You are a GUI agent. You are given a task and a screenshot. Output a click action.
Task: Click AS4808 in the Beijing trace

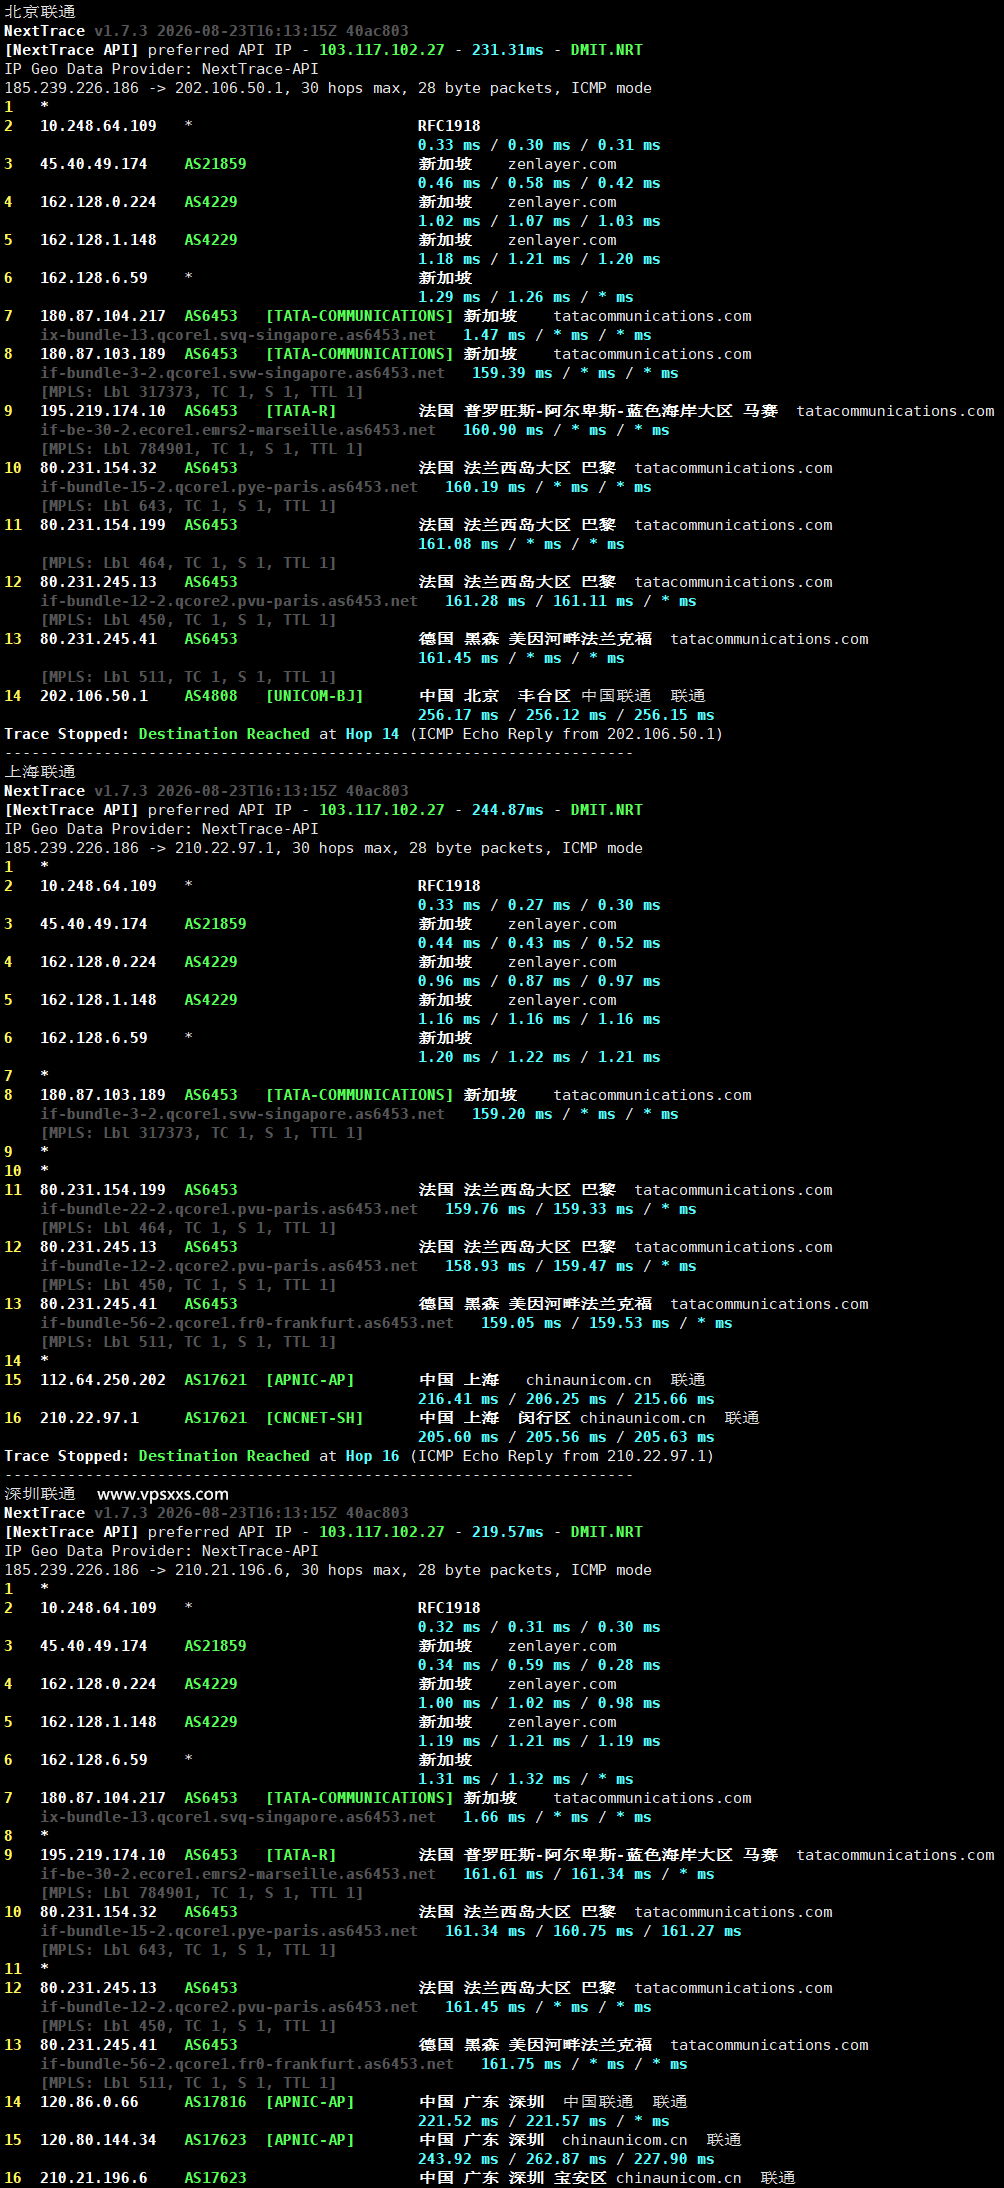(x=211, y=696)
